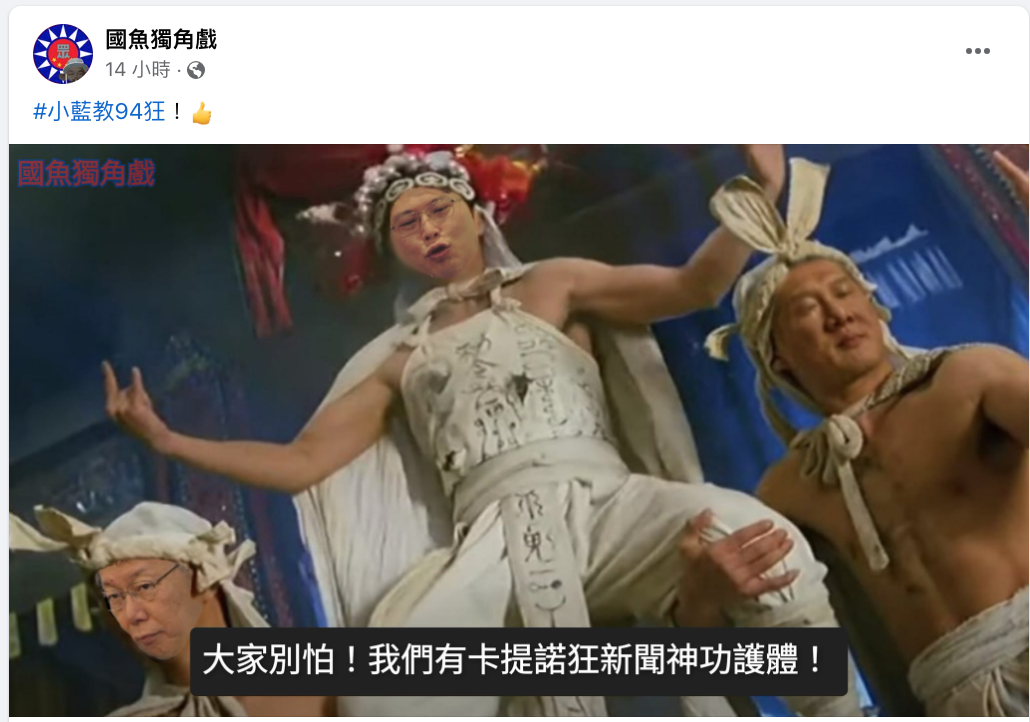
Task: Follow the #小藍教94狂 hashtag
Action: [x=99, y=112]
